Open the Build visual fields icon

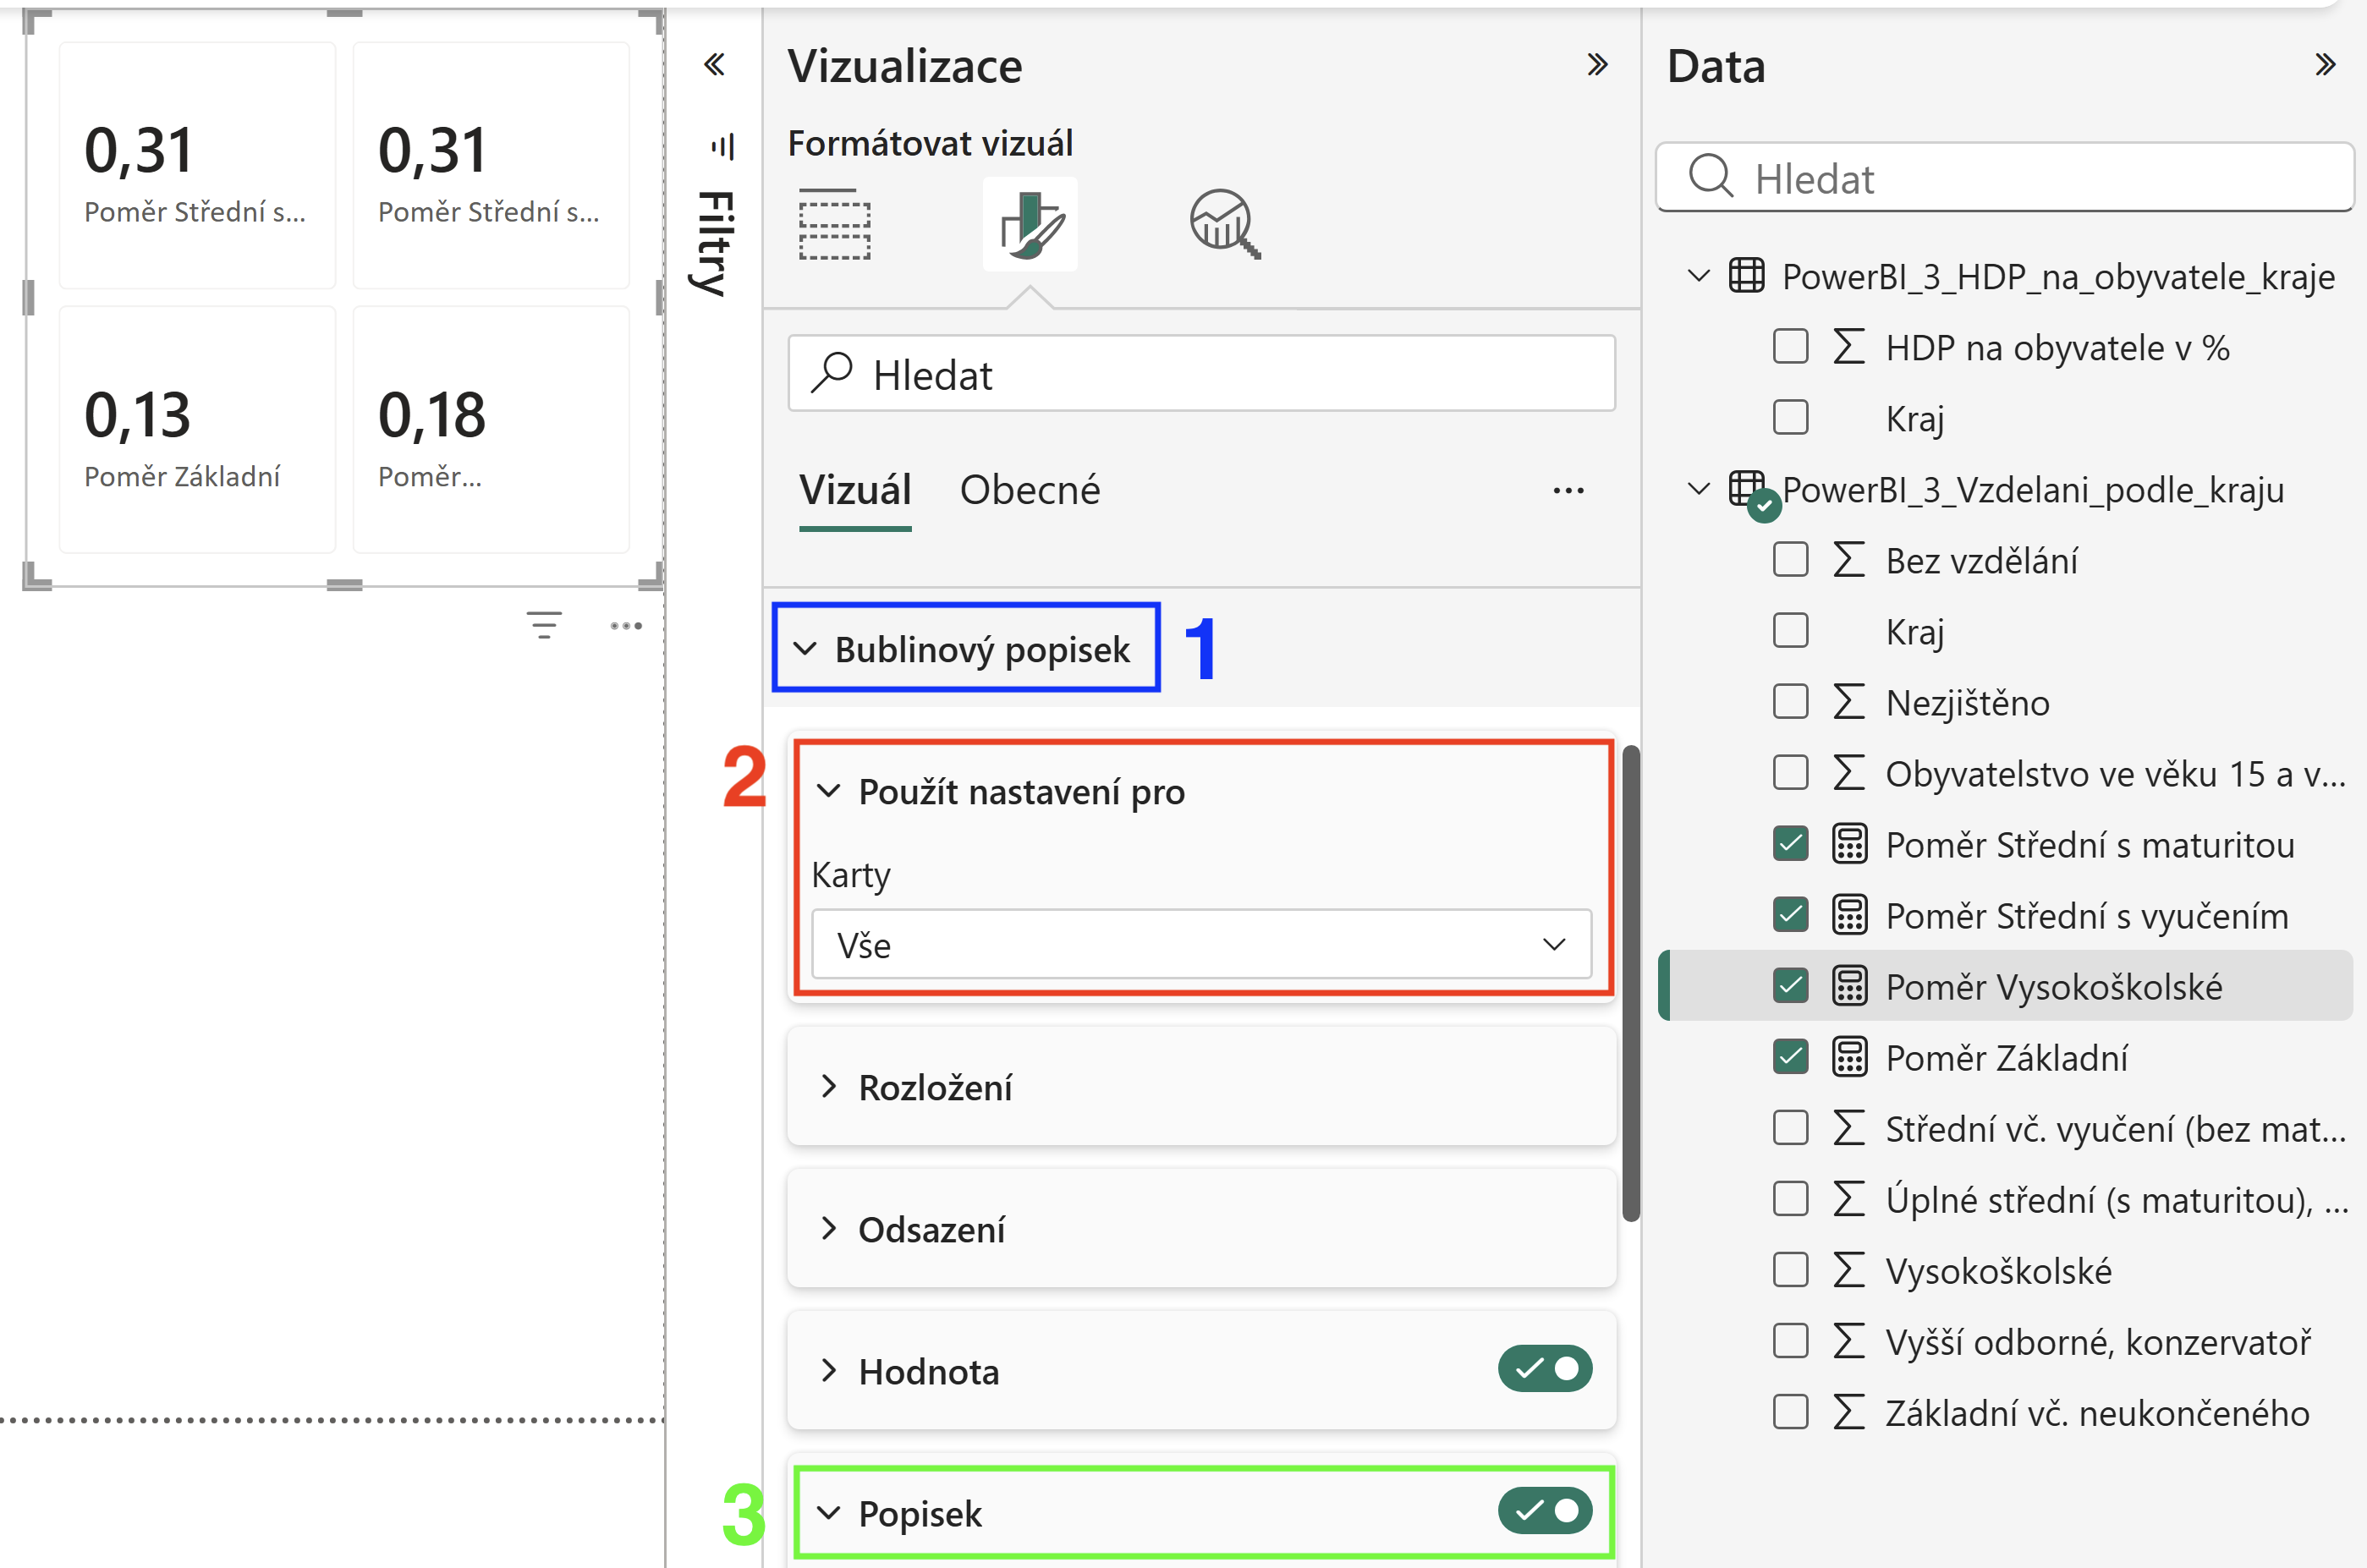(x=835, y=224)
